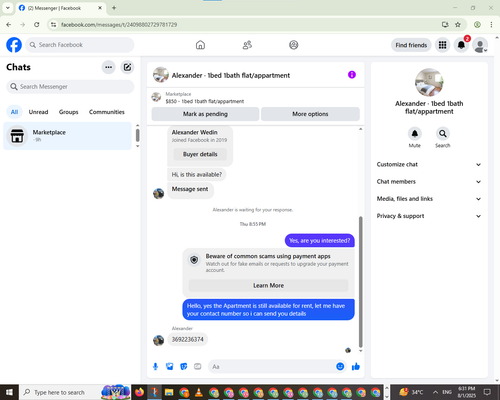Mute this conversation with bell icon
This screenshot has width=500, height=400.
[x=415, y=134]
